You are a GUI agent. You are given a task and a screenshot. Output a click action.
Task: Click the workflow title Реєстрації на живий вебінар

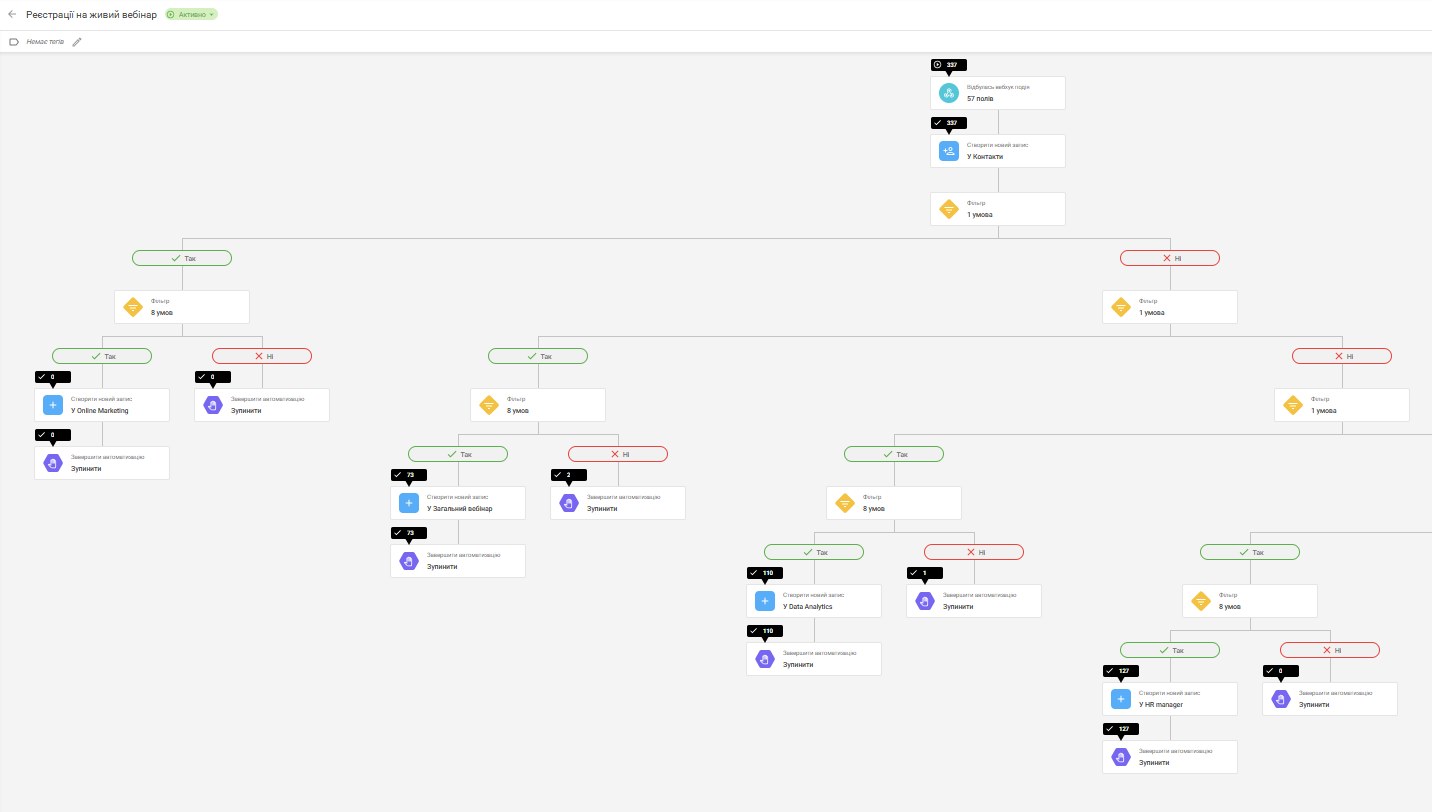91,15
